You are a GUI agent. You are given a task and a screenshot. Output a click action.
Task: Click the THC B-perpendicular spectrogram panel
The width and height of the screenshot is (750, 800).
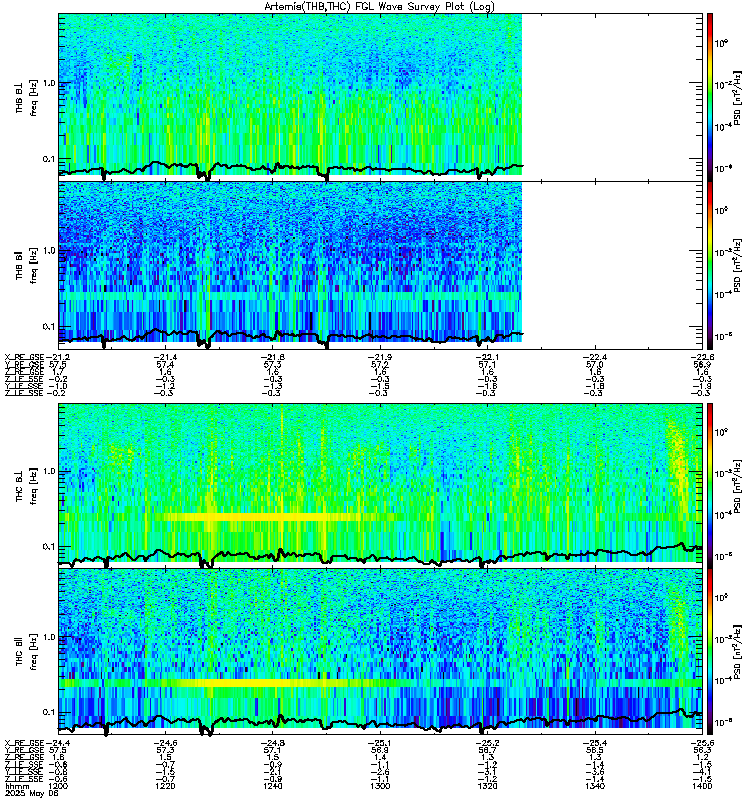coord(380,485)
